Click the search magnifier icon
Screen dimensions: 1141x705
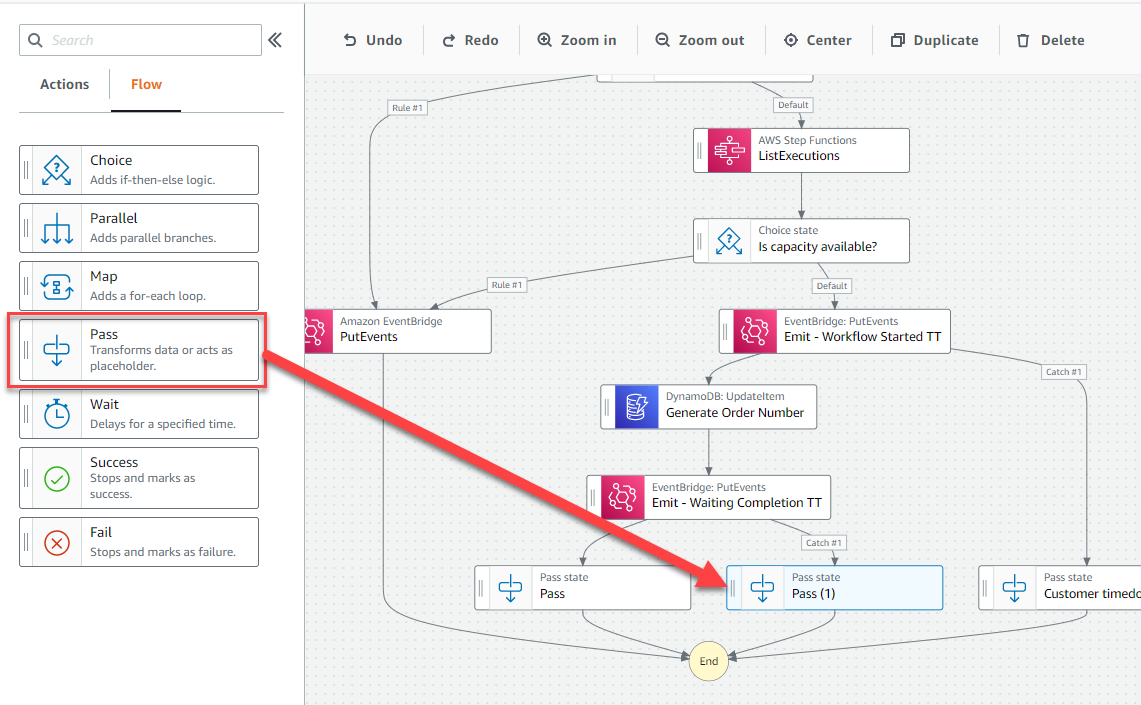pyautogui.click(x=35, y=40)
